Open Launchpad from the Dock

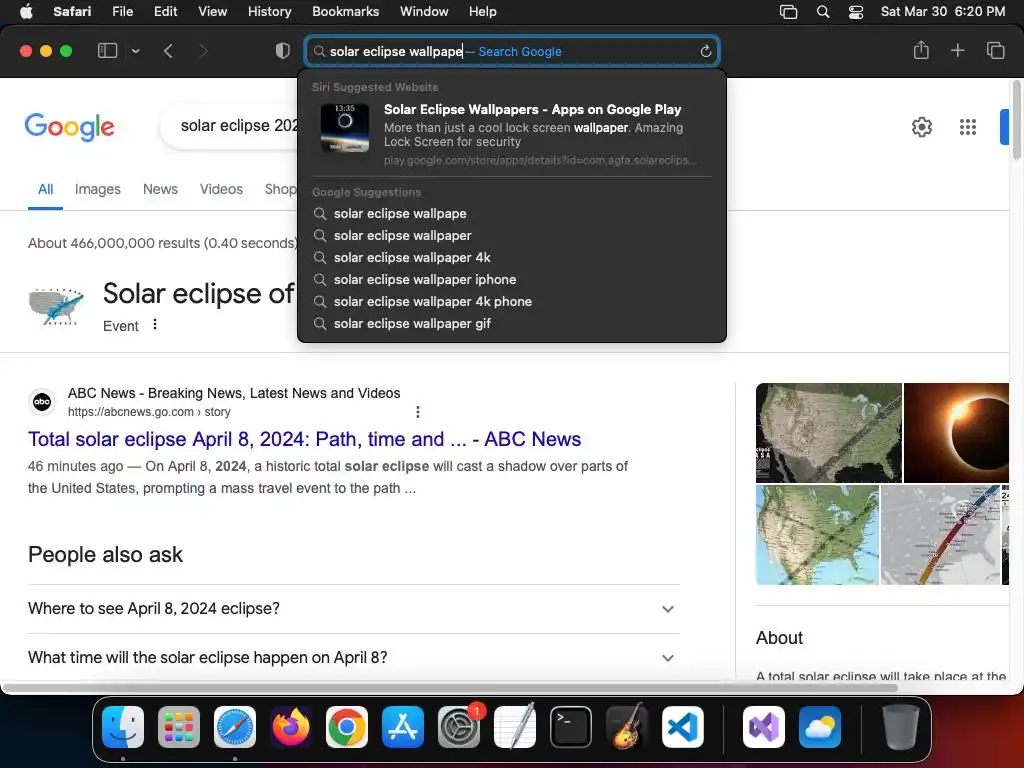click(x=178, y=727)
